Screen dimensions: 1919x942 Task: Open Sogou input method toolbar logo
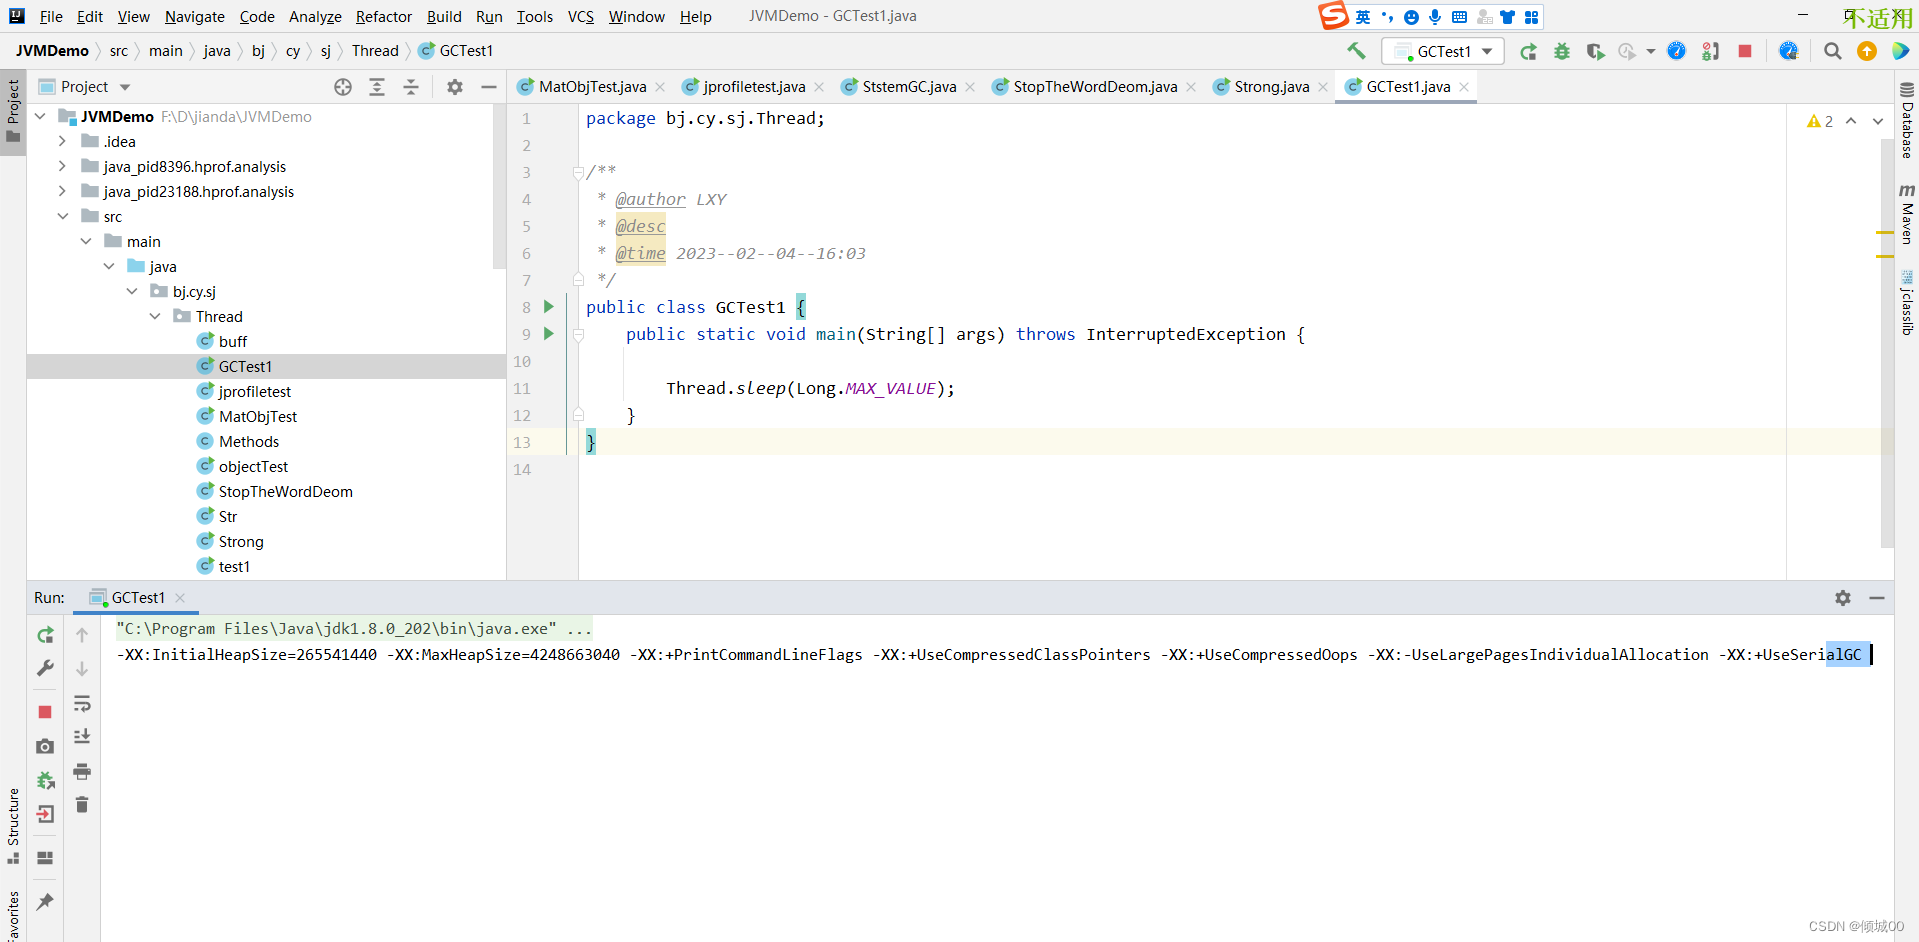1332,16
